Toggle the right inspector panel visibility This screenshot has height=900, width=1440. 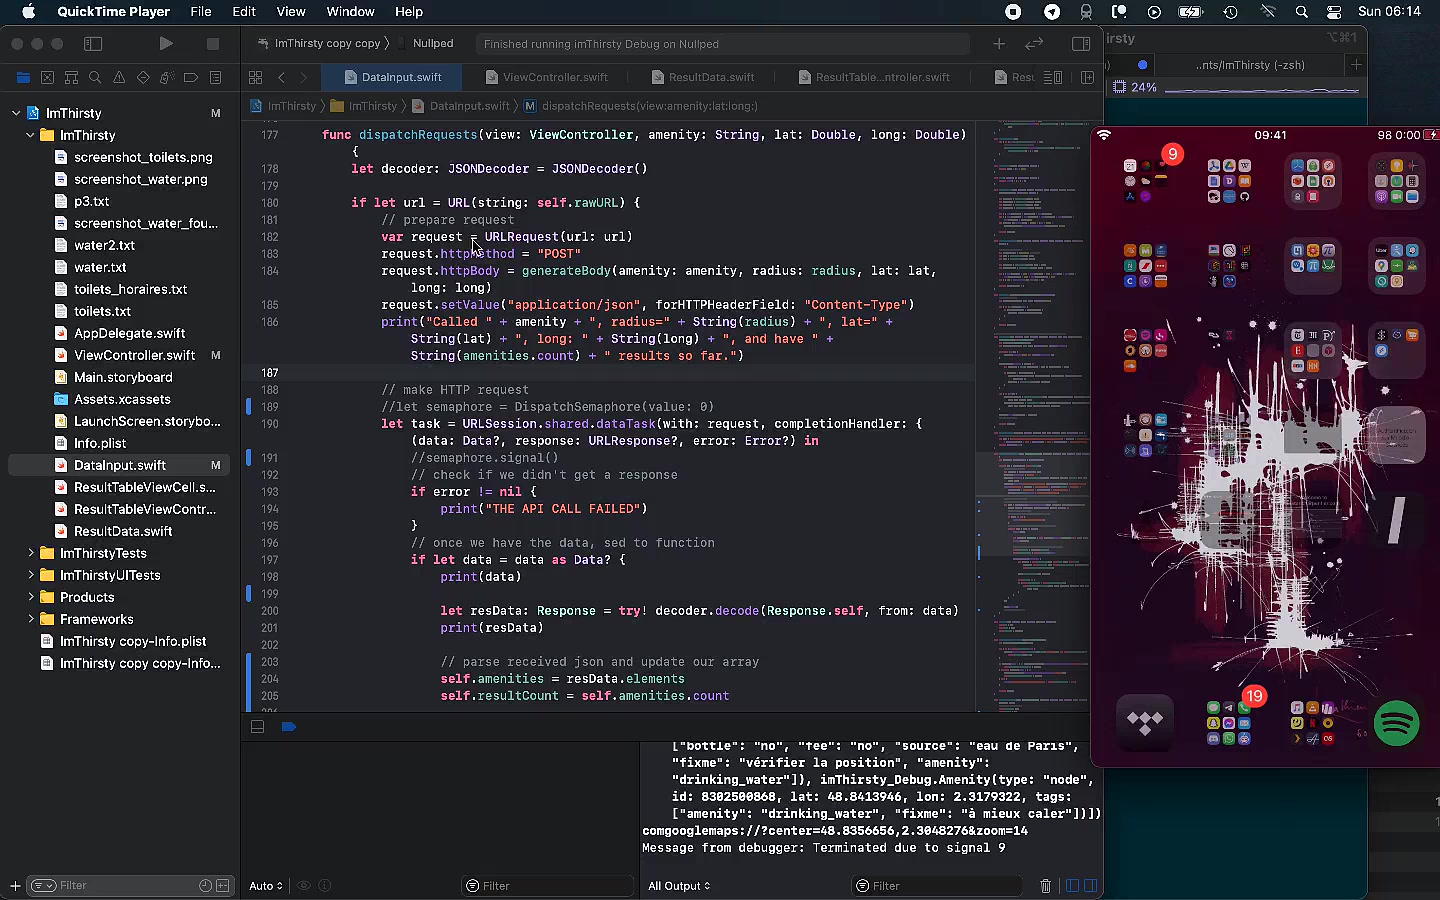[1080, 44]
